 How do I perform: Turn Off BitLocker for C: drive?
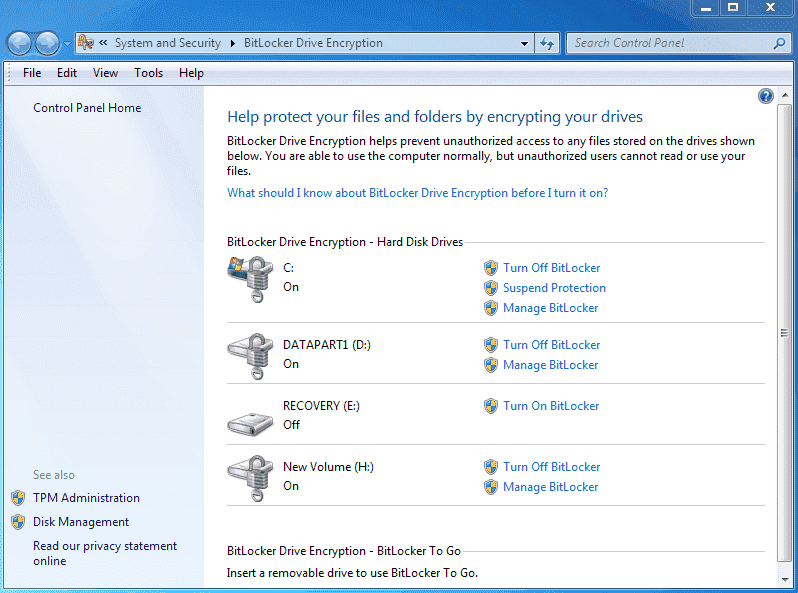pyautogui.click(x=552, y=268)
